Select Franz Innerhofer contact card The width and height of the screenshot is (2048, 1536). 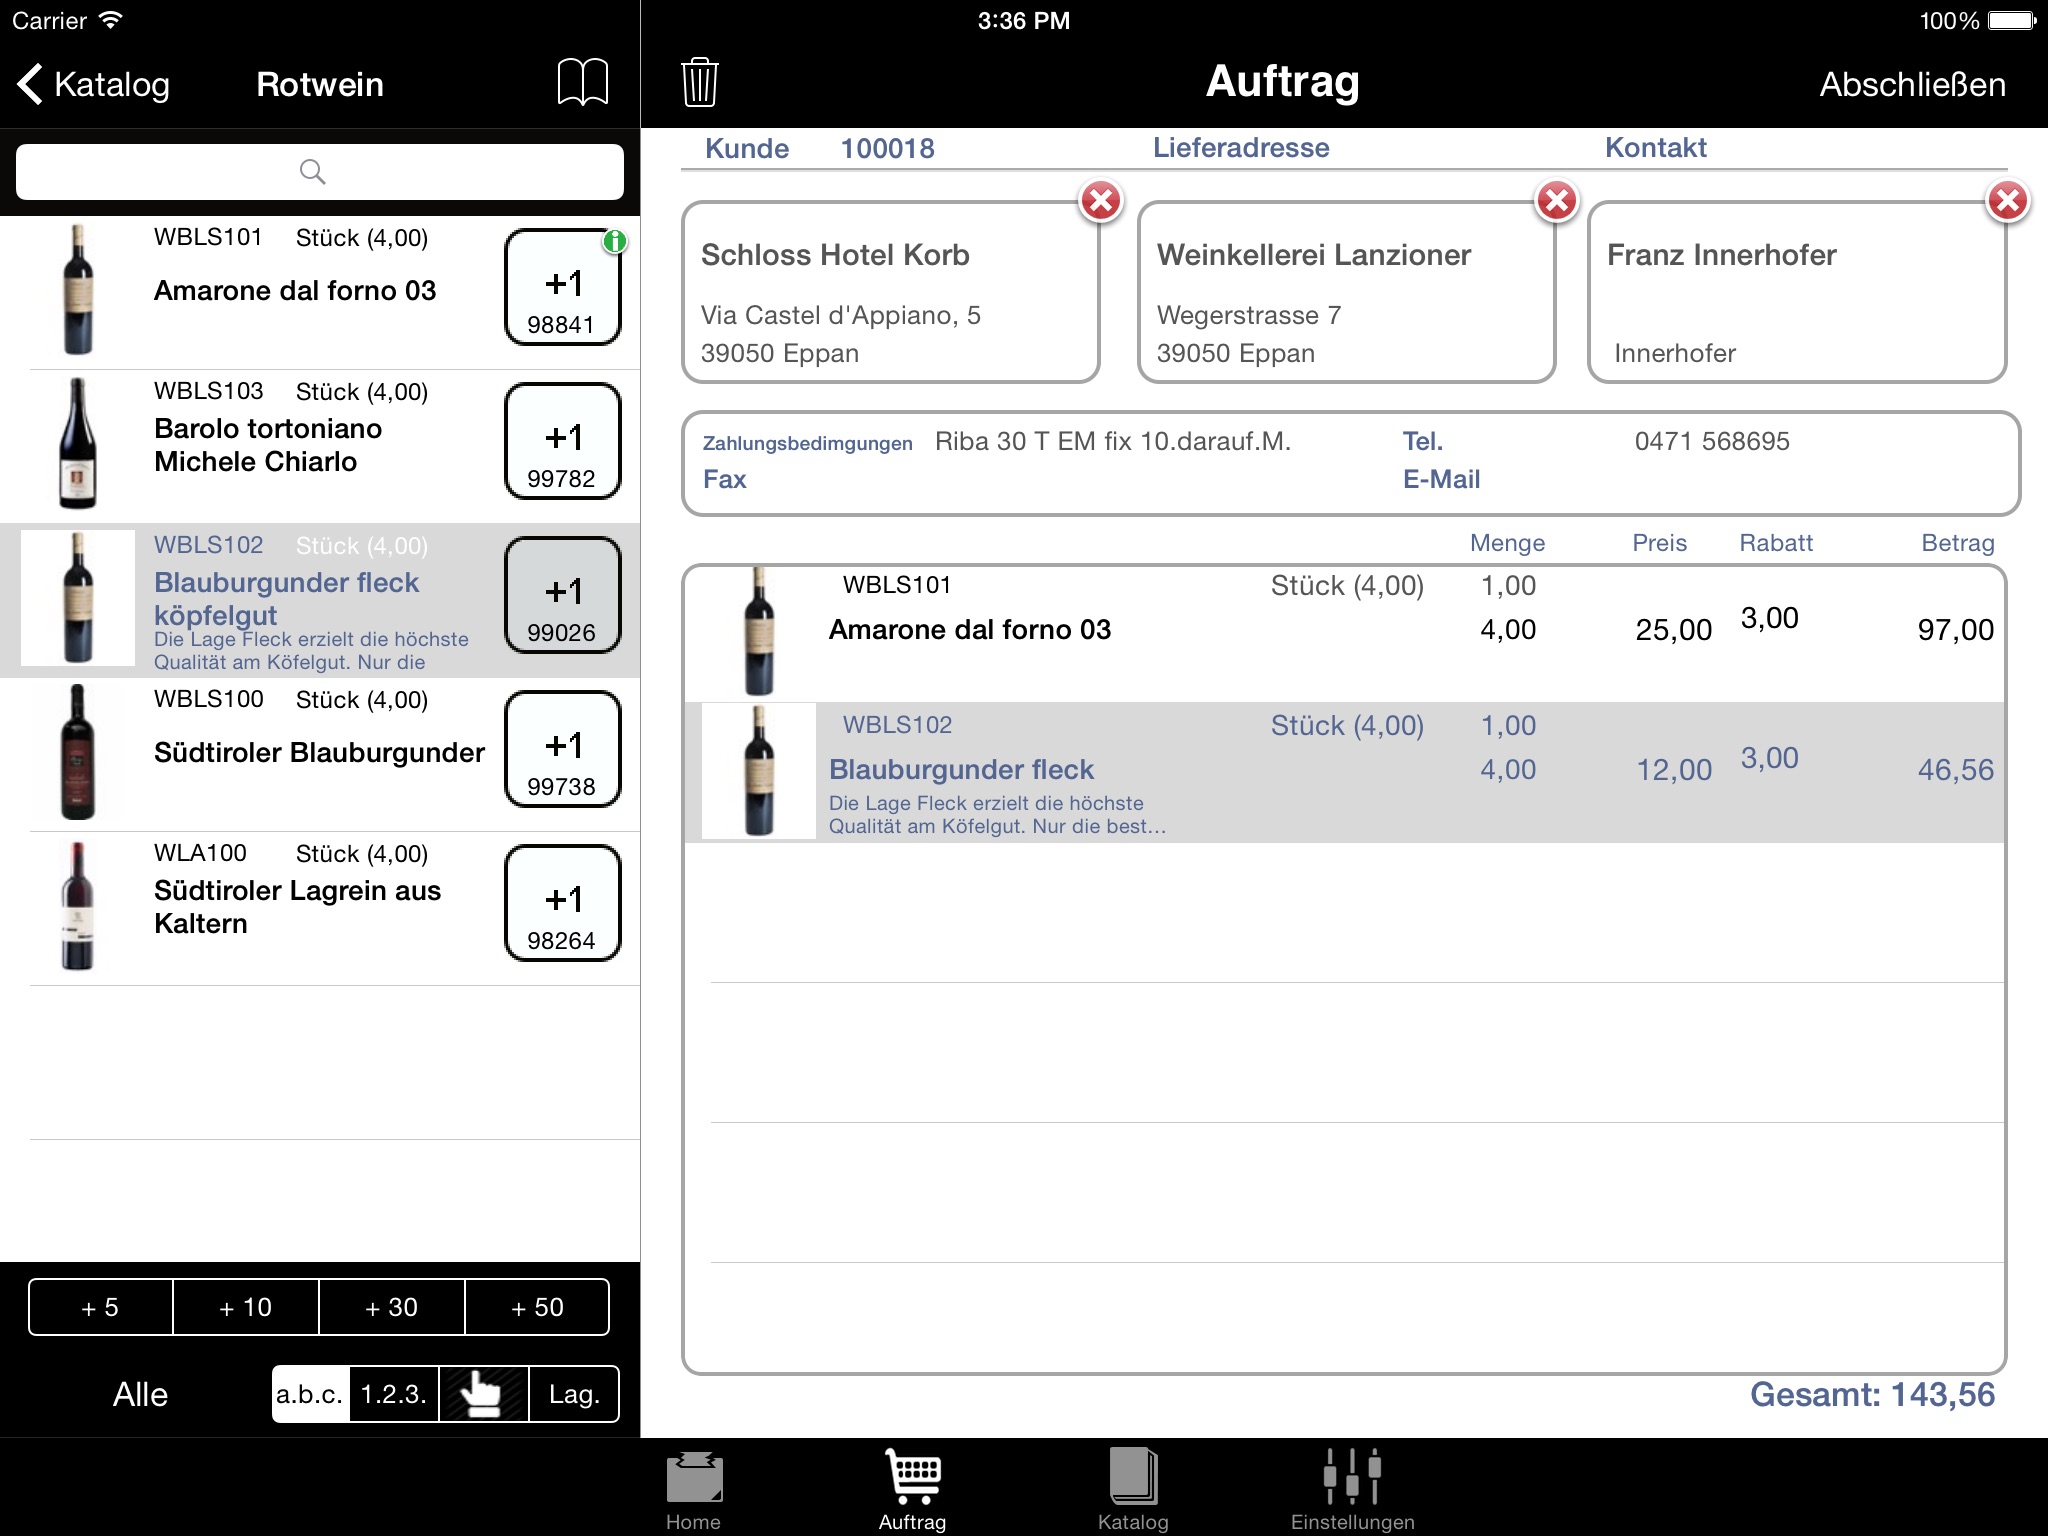[1796, 292]
